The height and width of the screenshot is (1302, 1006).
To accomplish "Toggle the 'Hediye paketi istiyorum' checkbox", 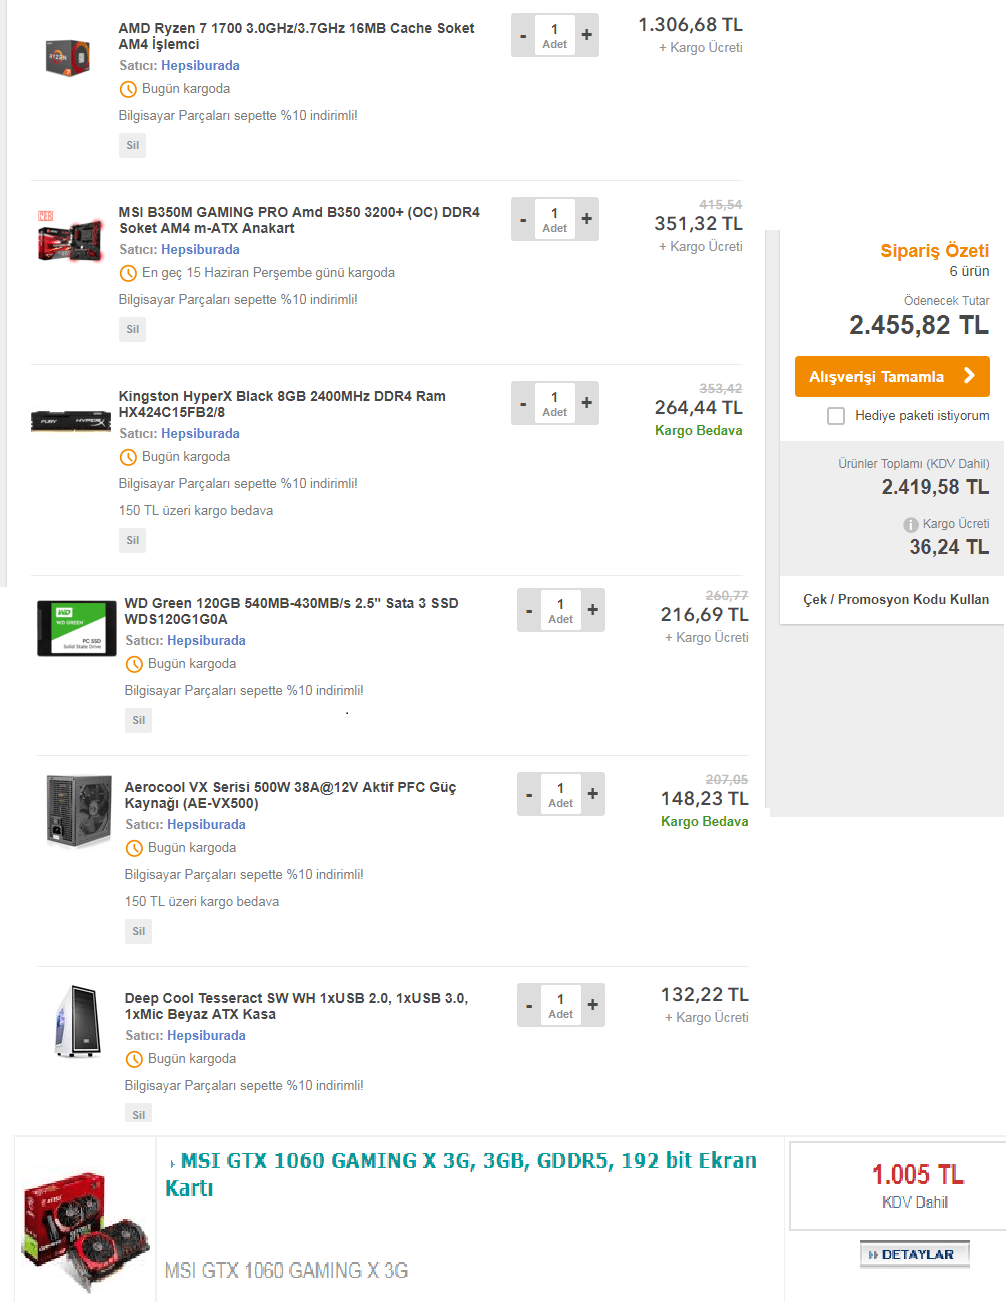I will 836,416.
